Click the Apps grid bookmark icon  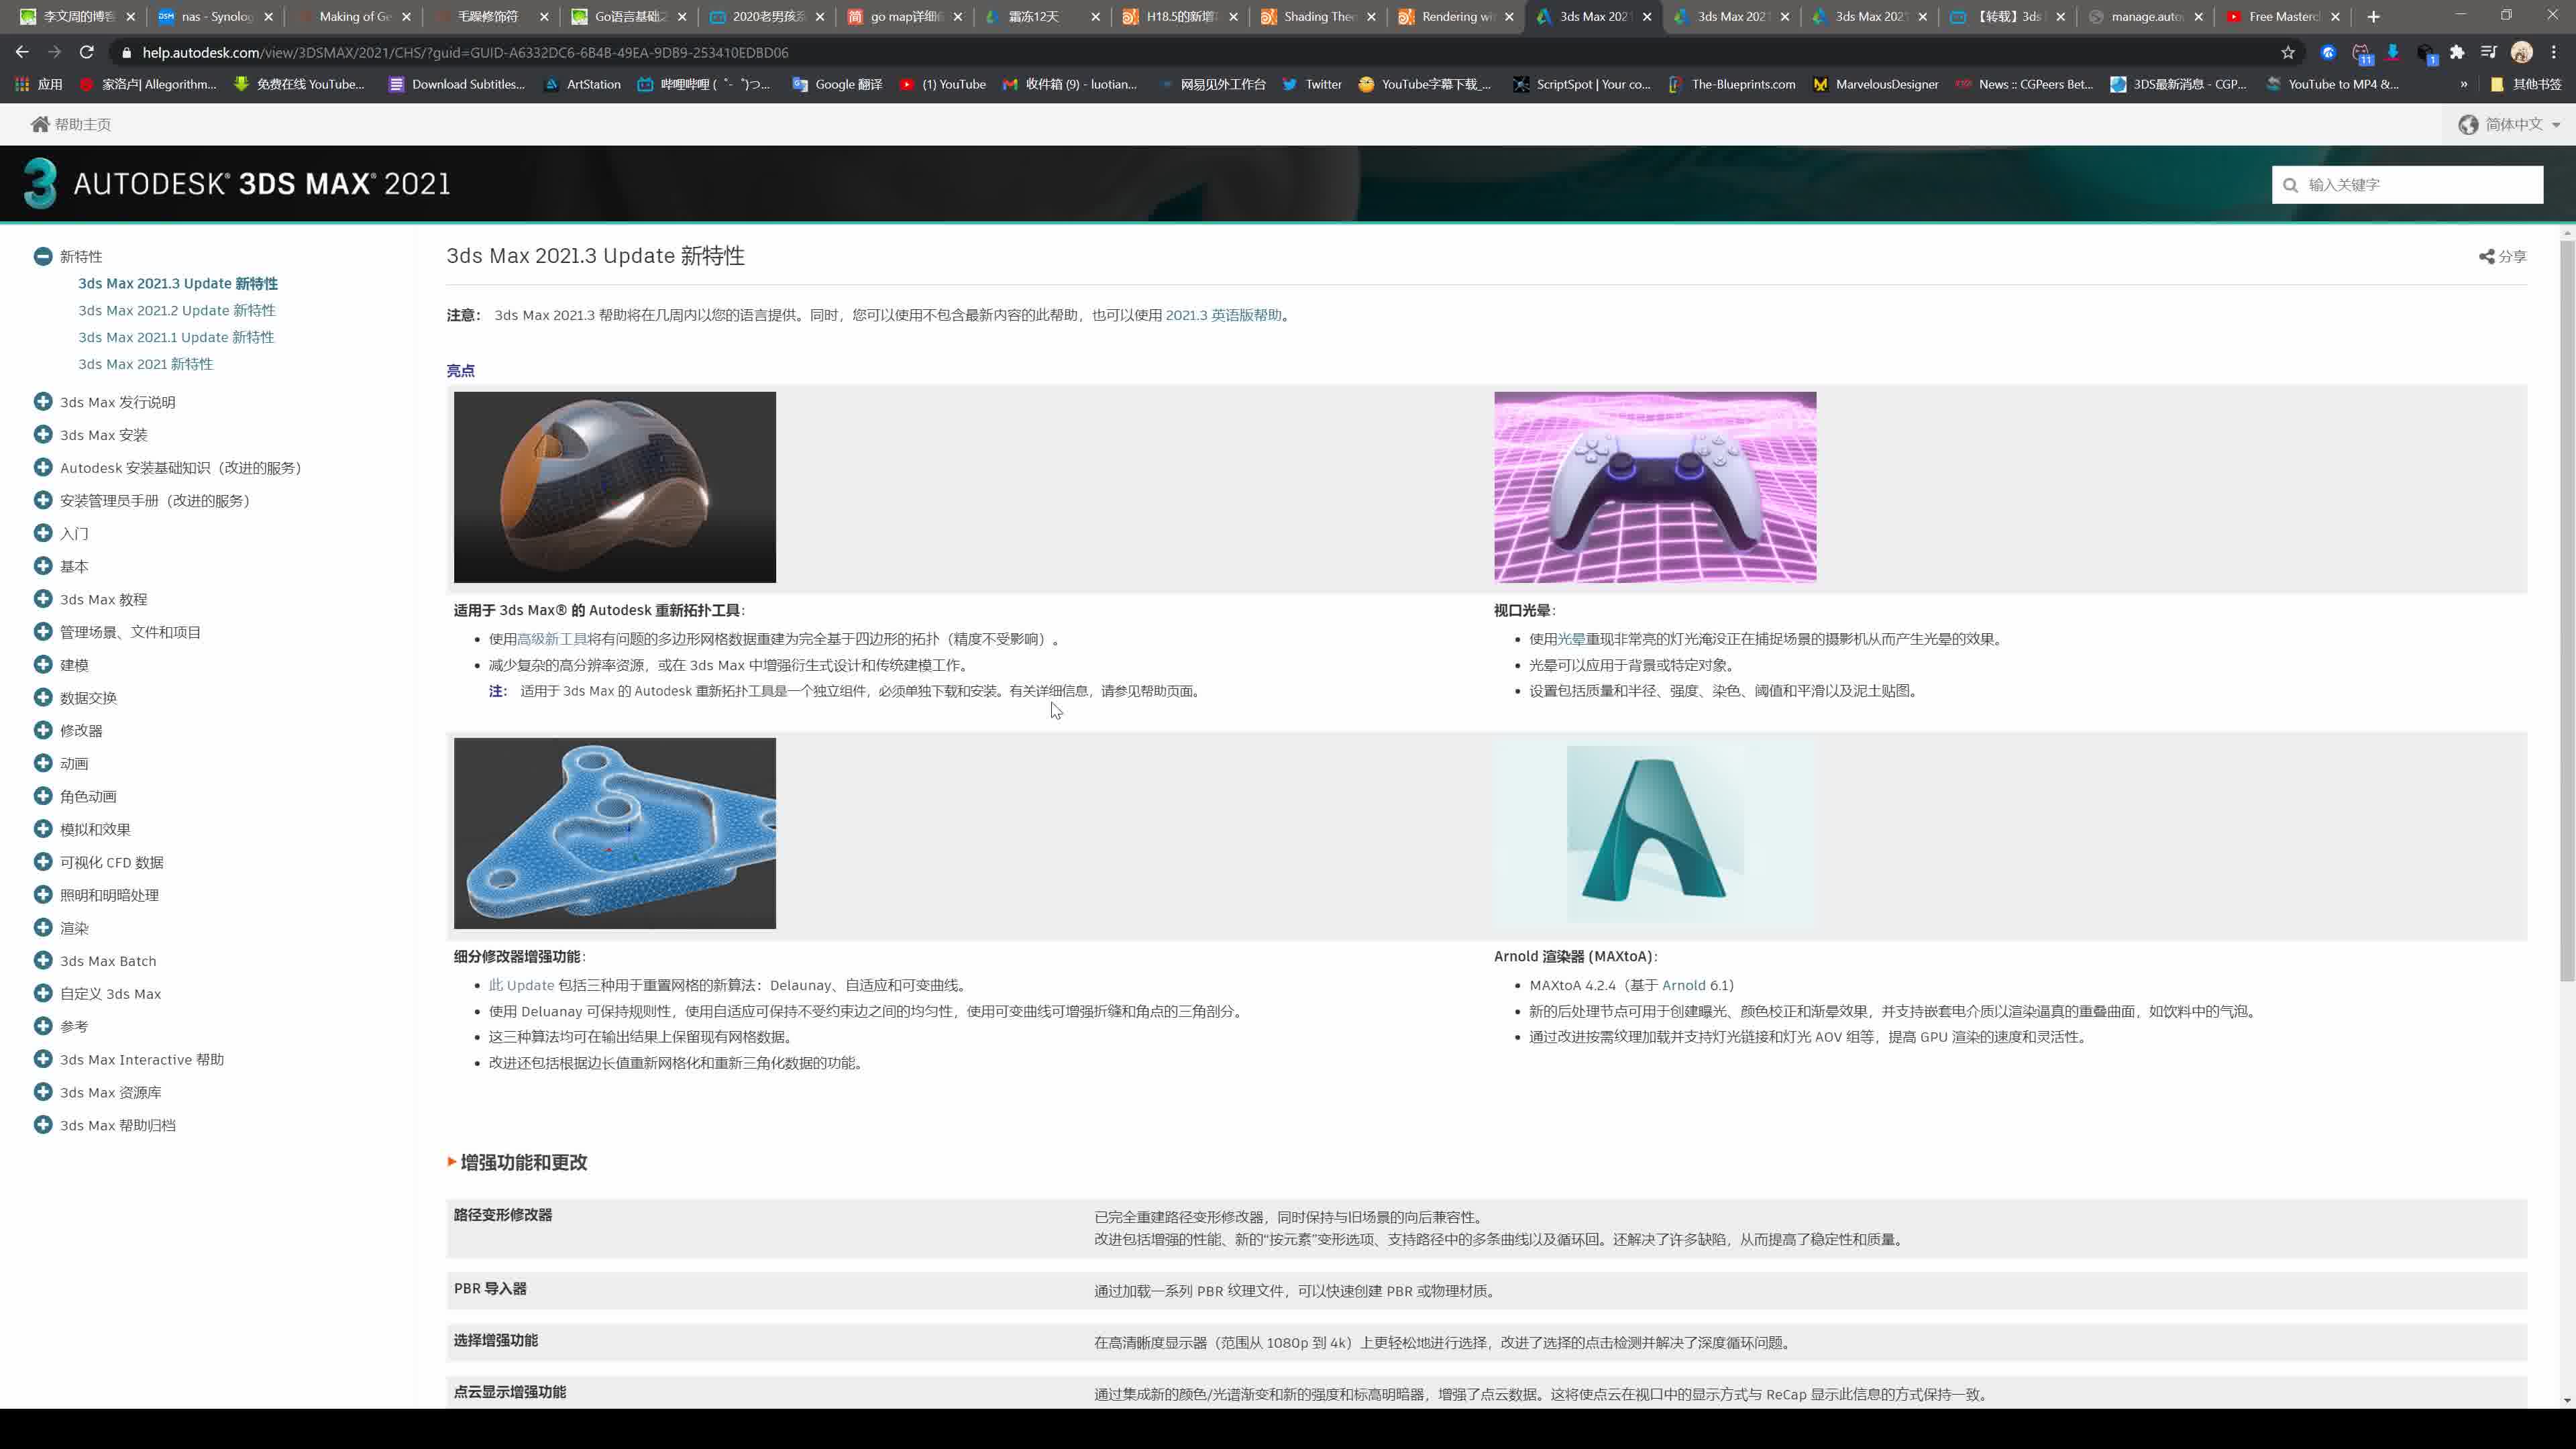22,84
